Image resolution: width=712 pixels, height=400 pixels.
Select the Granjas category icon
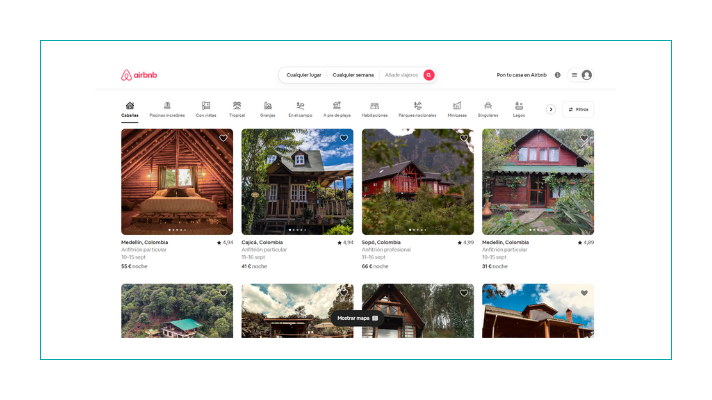pos(268,105)
